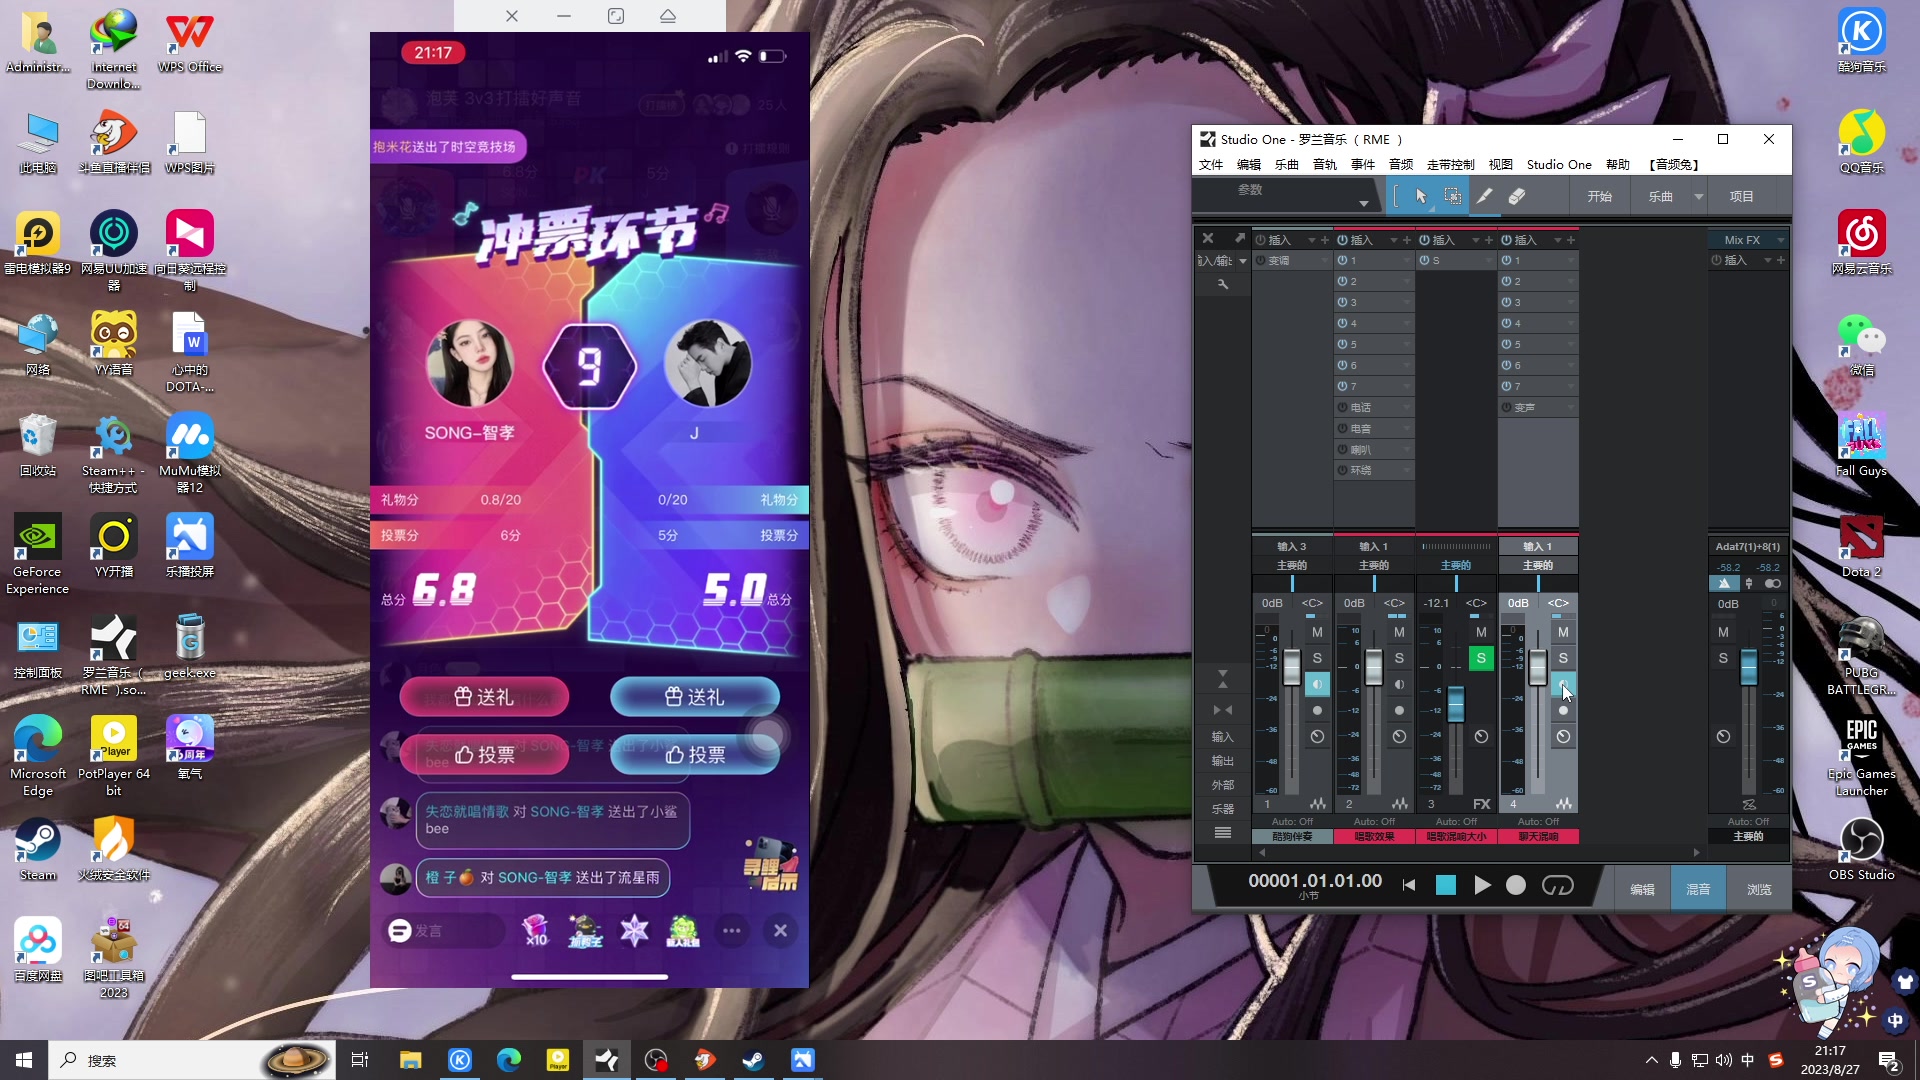
Task: Pick the paint pencil tool in Studio One
Action: [x=1485, y=197]
